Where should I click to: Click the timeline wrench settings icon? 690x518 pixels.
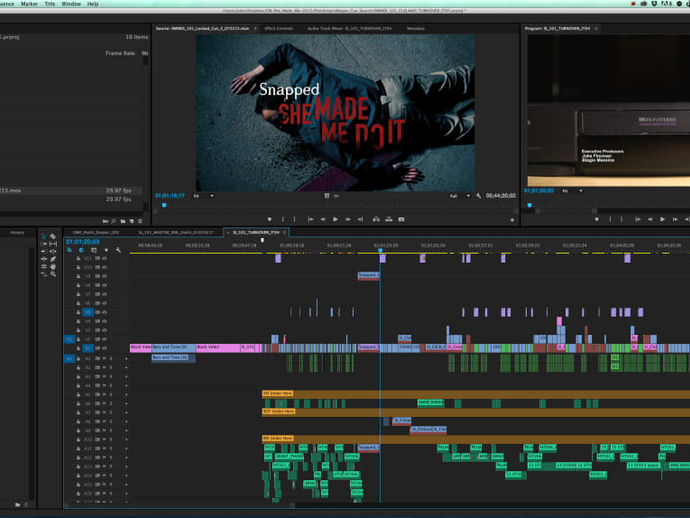point(118,250)
